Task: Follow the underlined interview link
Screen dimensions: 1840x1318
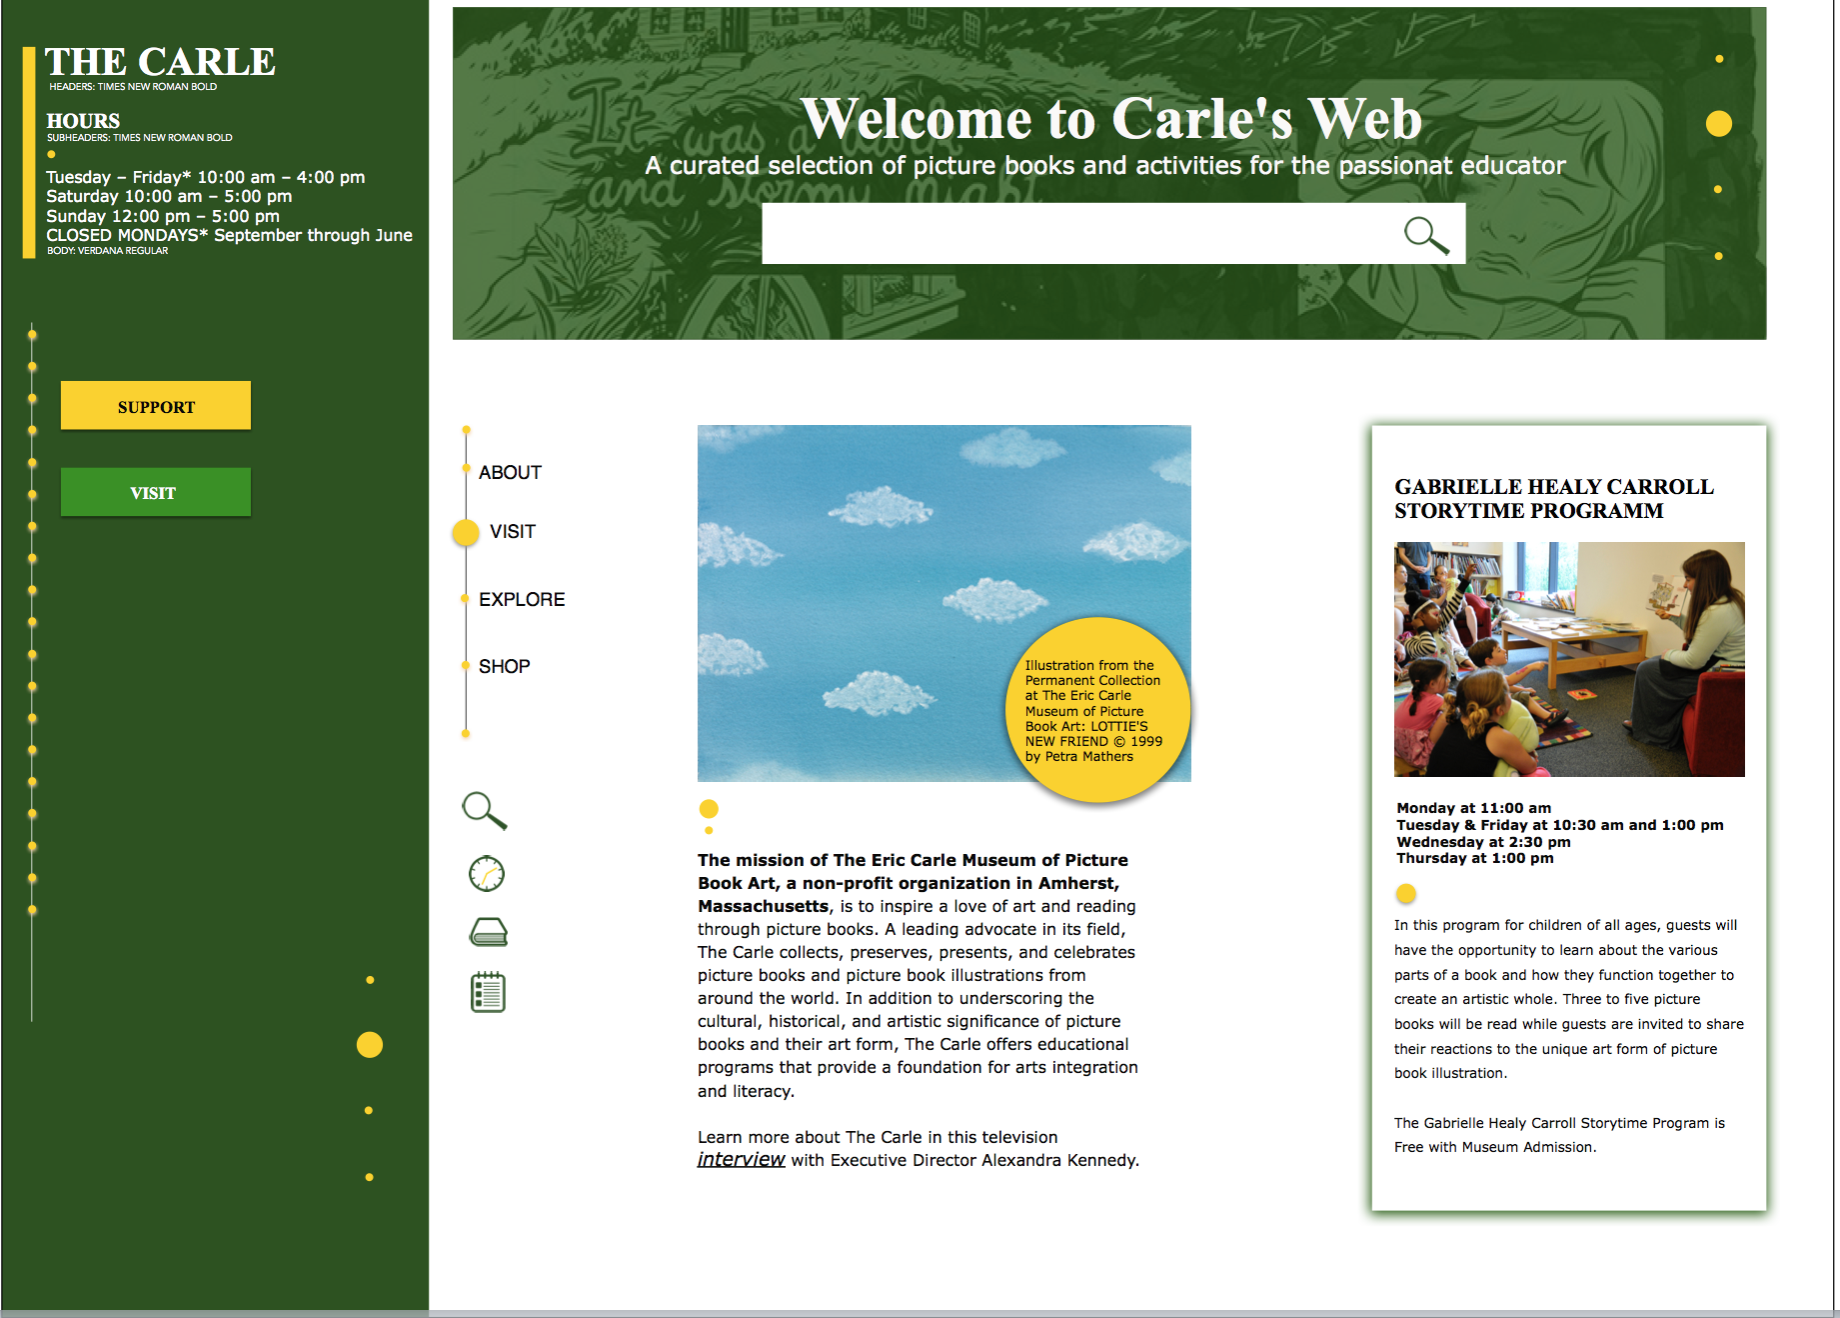Action: click(741, 1159)
